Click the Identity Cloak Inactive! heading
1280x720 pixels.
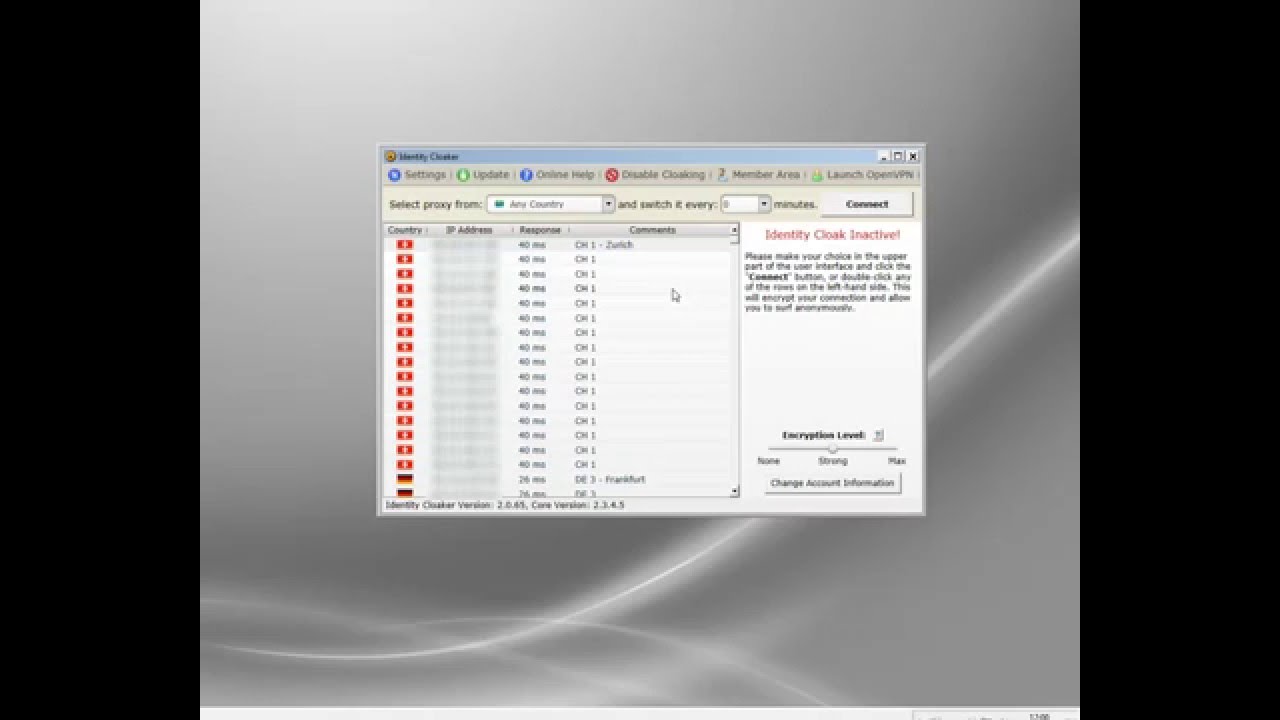click(832, 235)
